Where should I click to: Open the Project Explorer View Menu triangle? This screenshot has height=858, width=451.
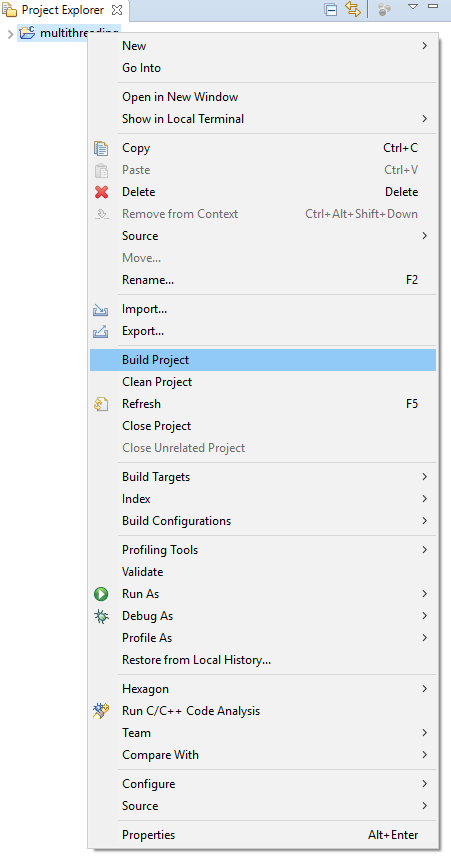click(x=413, y=7)
